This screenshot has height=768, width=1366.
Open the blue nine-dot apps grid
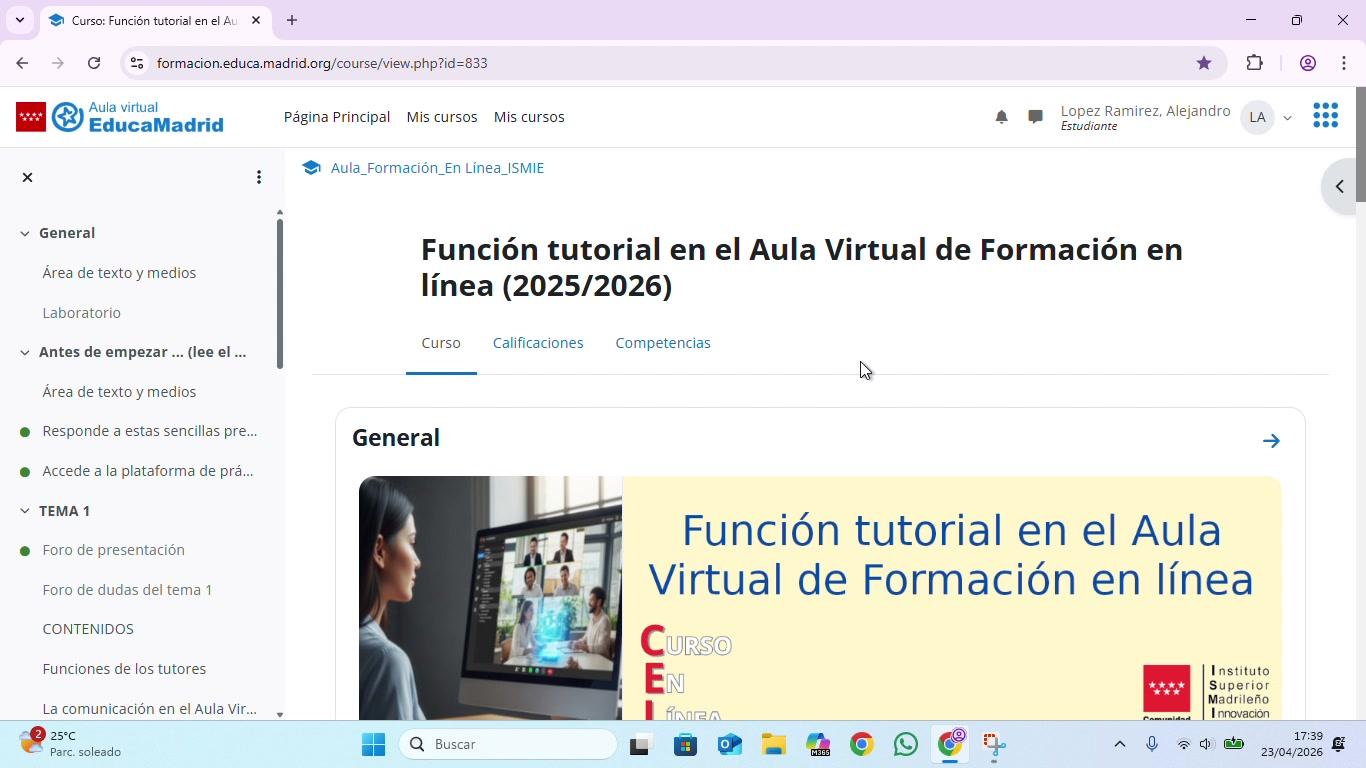pyautogui.click(x=1325, y=116)
